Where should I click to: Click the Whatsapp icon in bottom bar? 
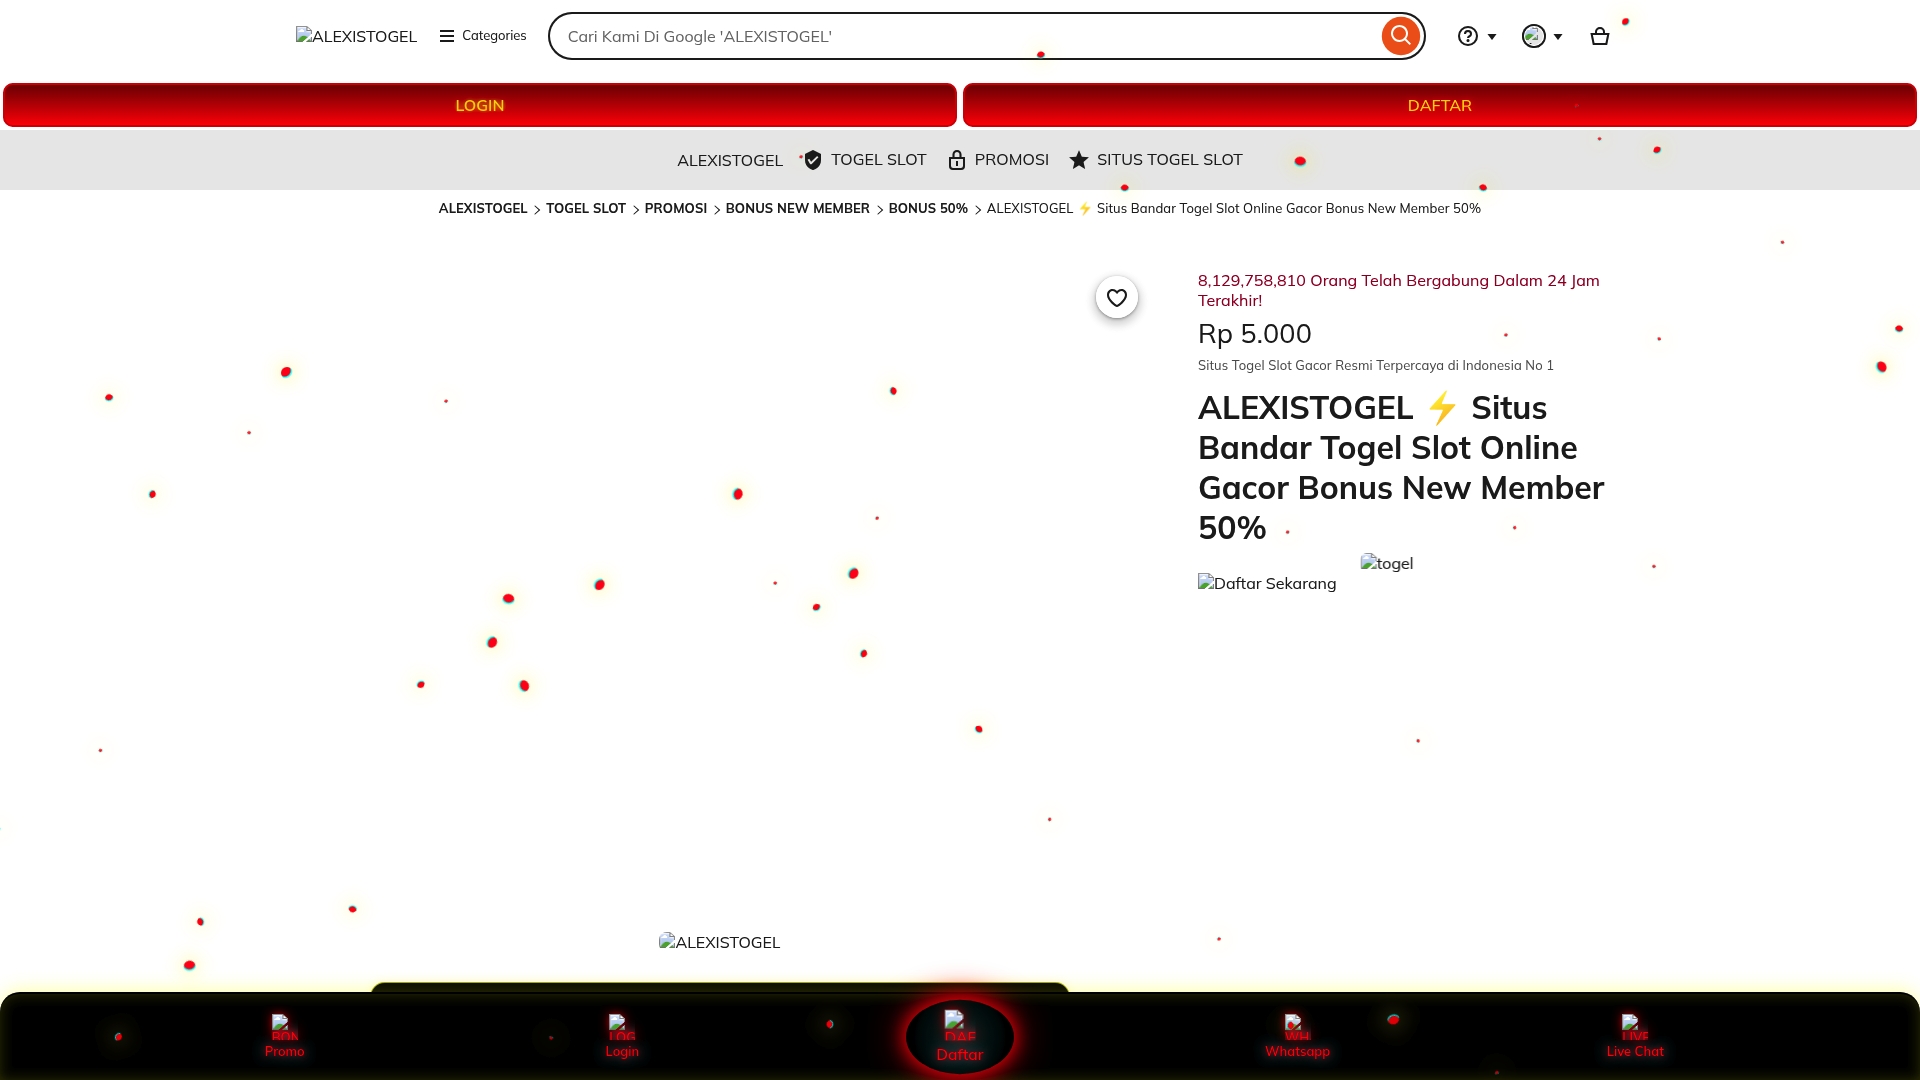(1296, 1036)
